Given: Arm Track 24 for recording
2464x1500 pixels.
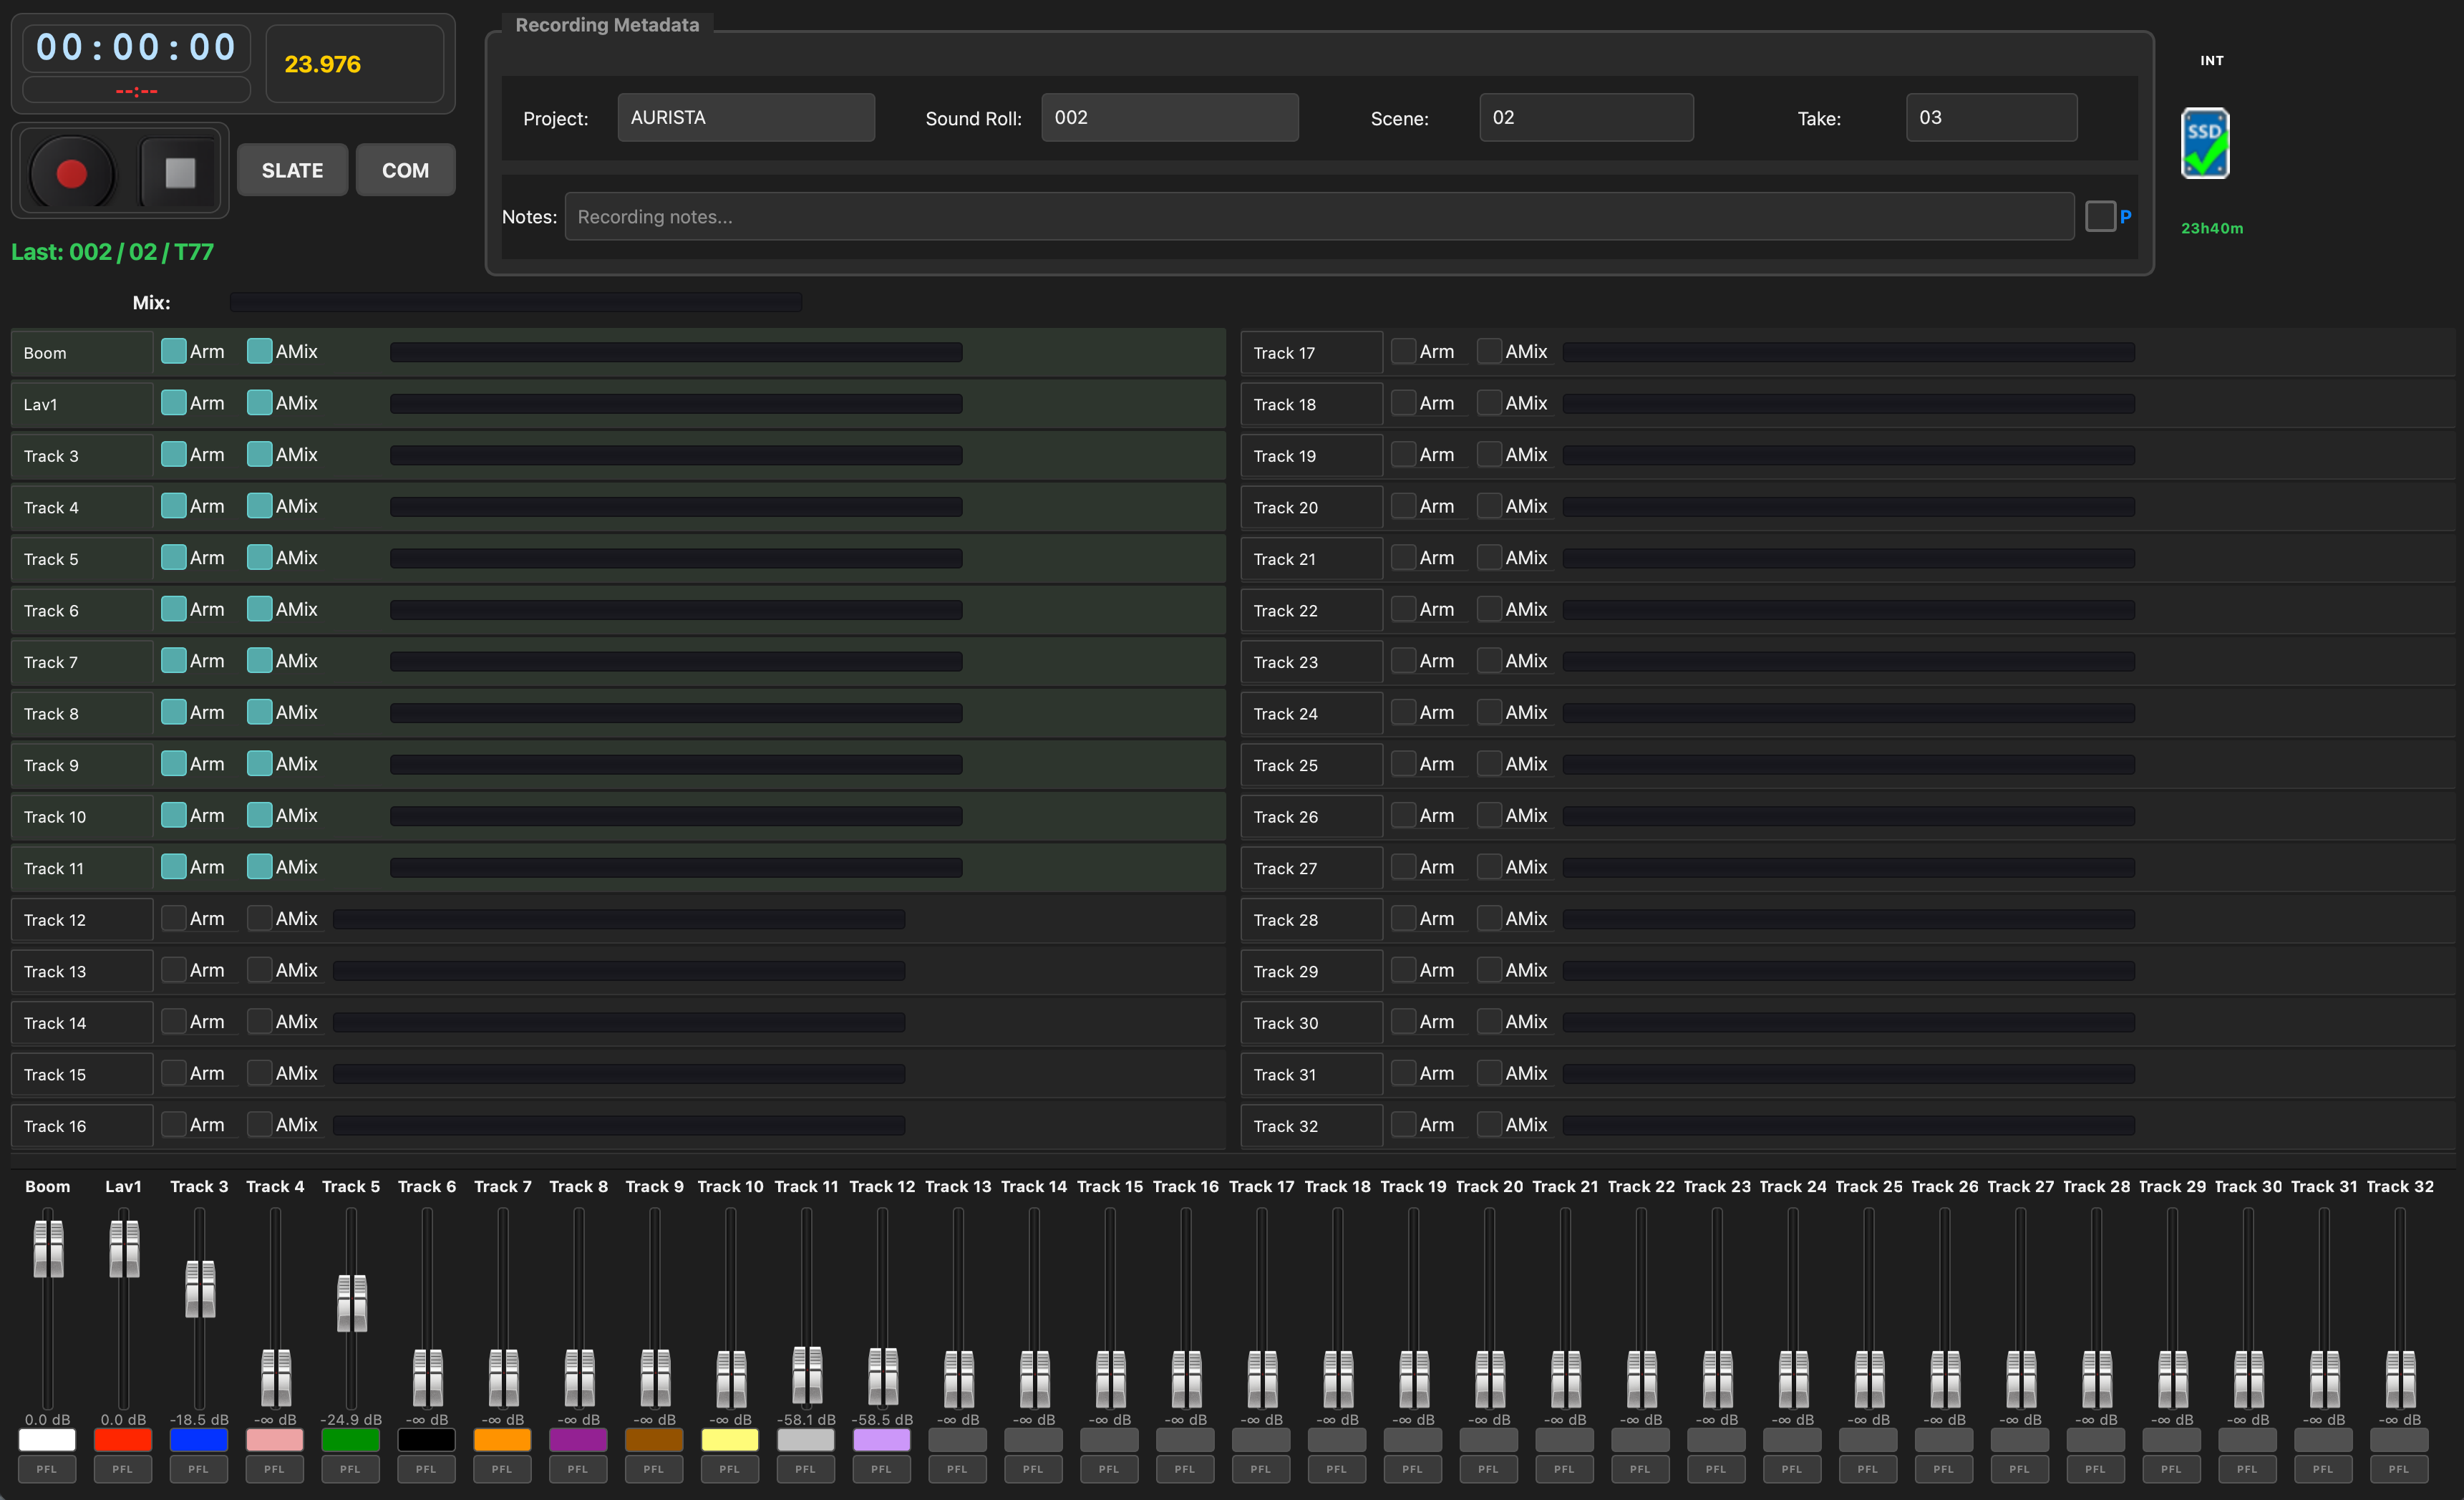Looking at the screenshot, I should coord(1404,712).
